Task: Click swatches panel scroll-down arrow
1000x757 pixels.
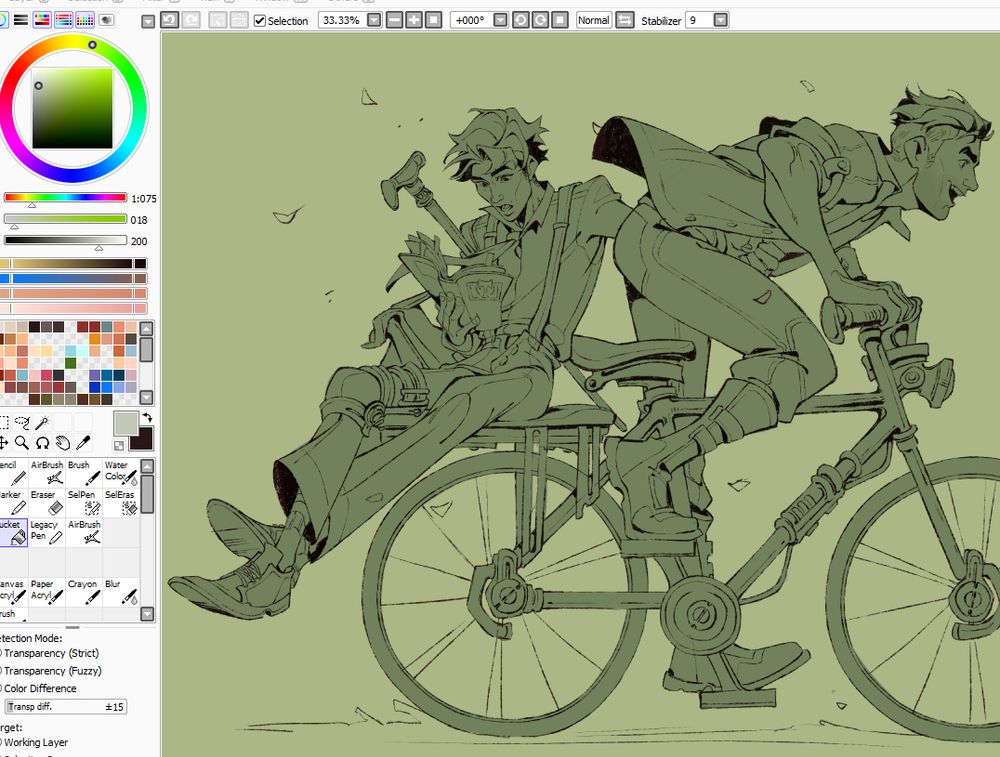Action: click(146, 397)
